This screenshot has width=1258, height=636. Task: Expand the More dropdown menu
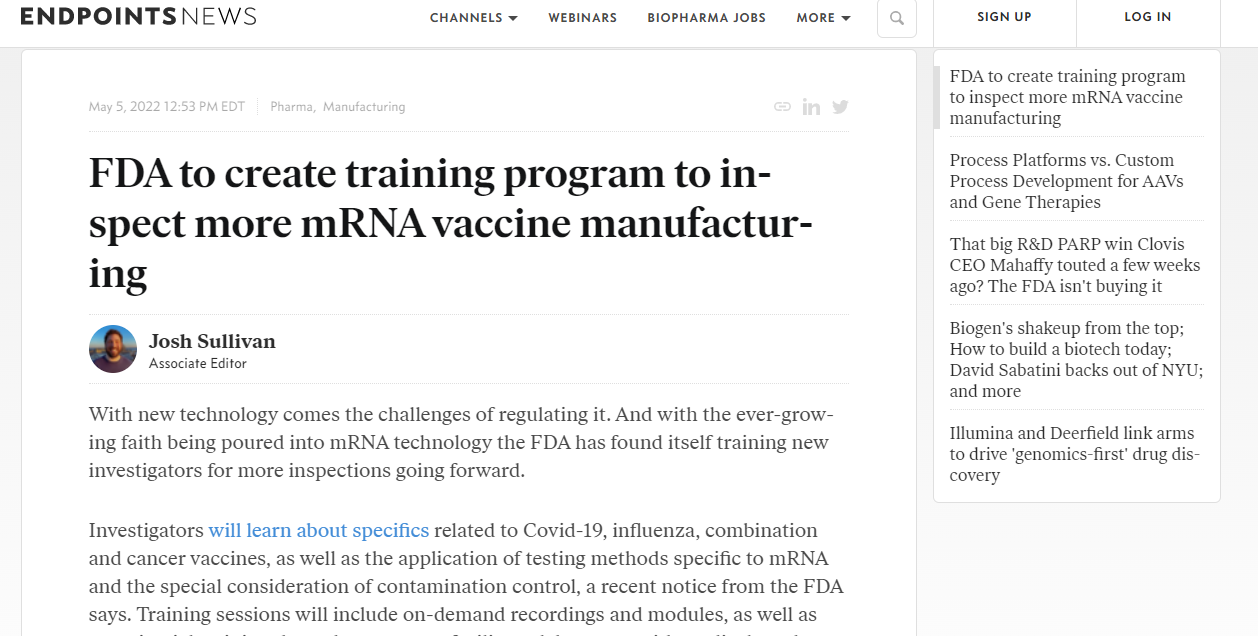click(x=823, y=18)
